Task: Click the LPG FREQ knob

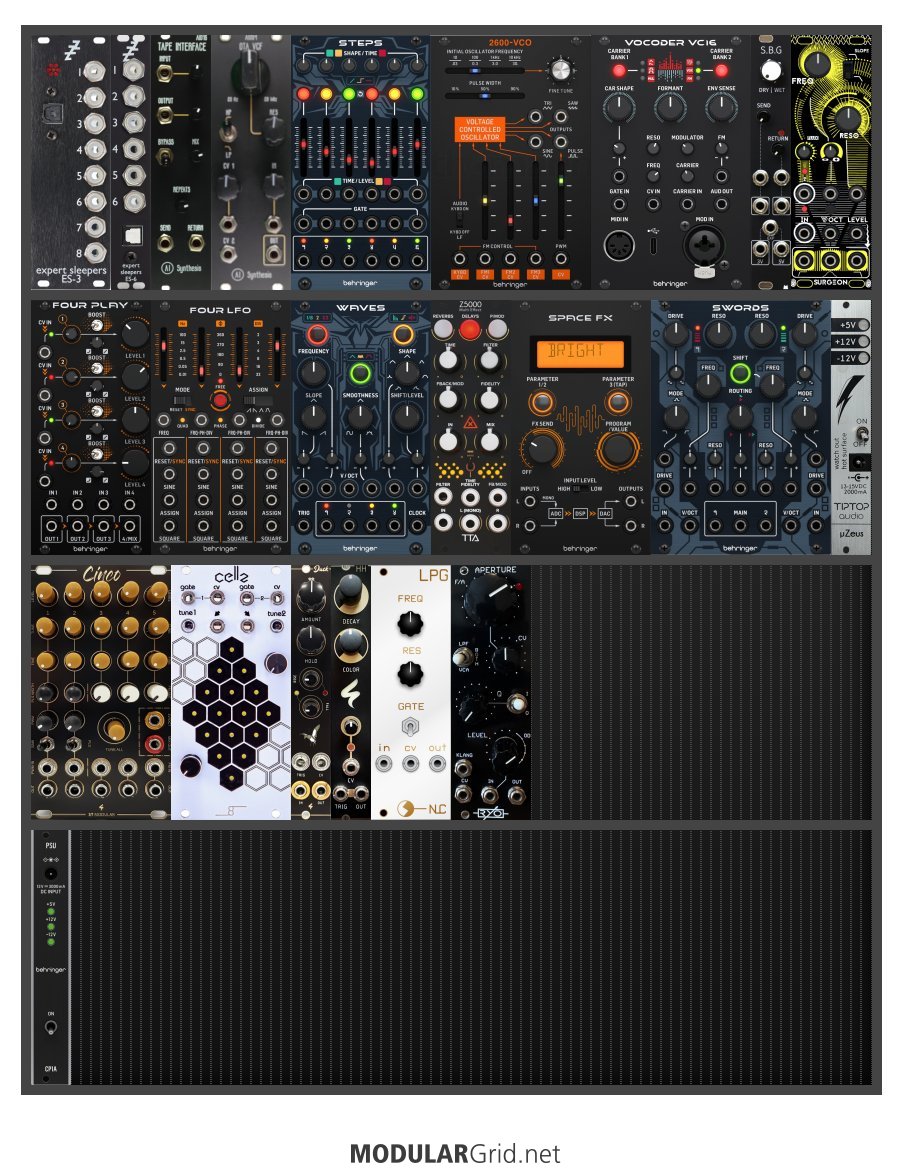Action: pos(410,623)
